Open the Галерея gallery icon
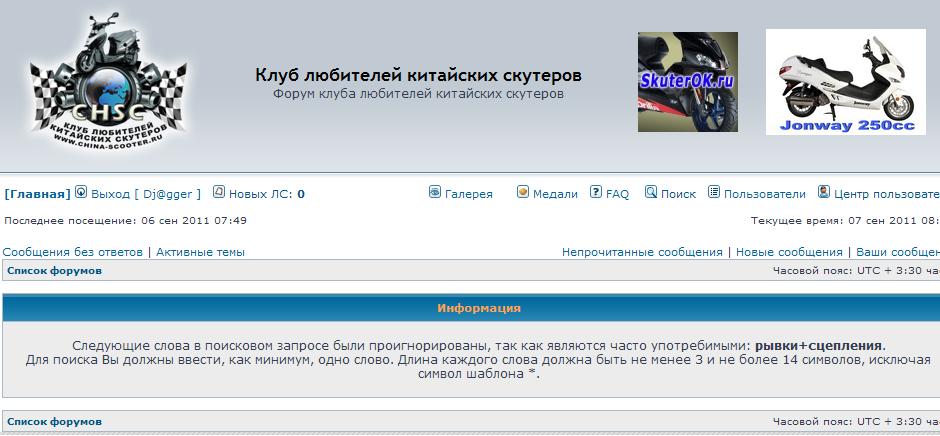Screen dimensions: 940x436 [x=435, y=192]
